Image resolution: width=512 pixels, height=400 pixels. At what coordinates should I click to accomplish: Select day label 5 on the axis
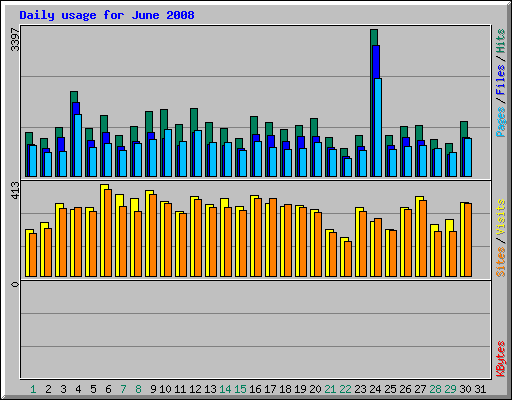click(93, 389)
